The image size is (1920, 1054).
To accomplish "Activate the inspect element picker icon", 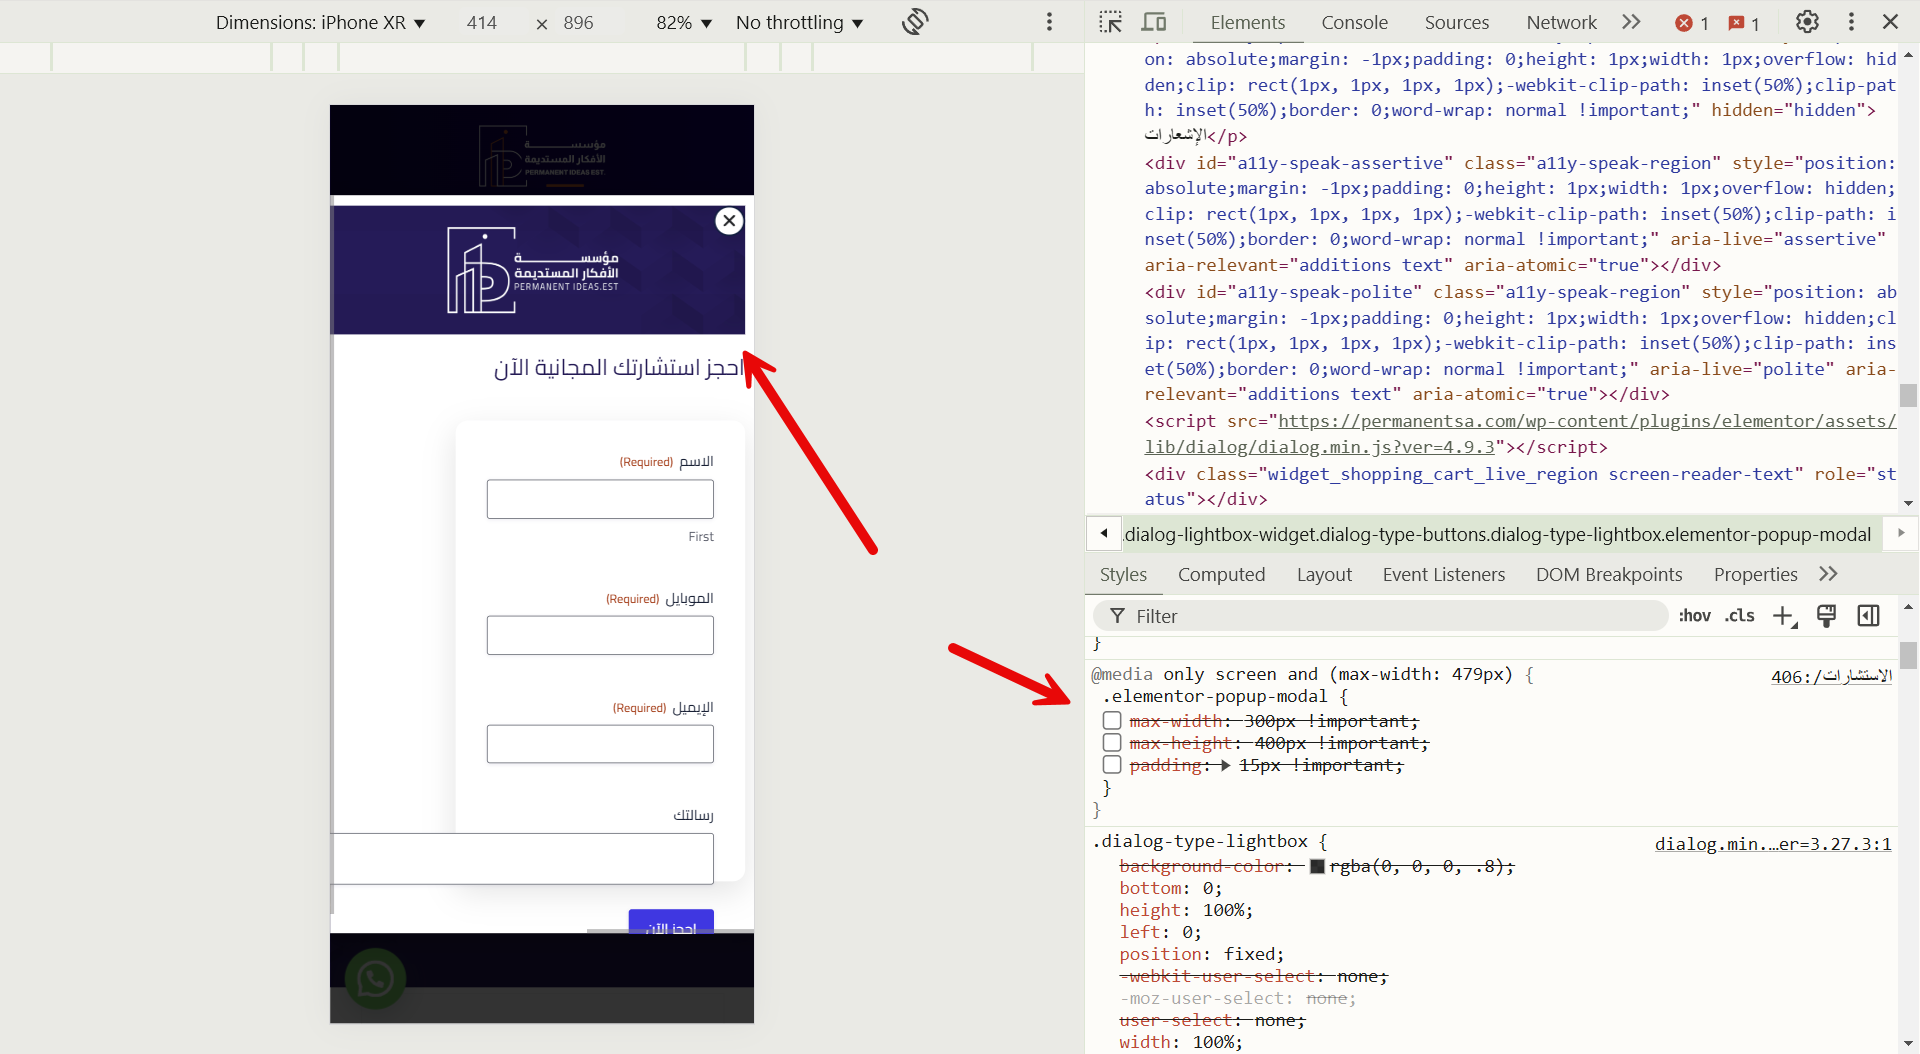I will point(1110,22).
